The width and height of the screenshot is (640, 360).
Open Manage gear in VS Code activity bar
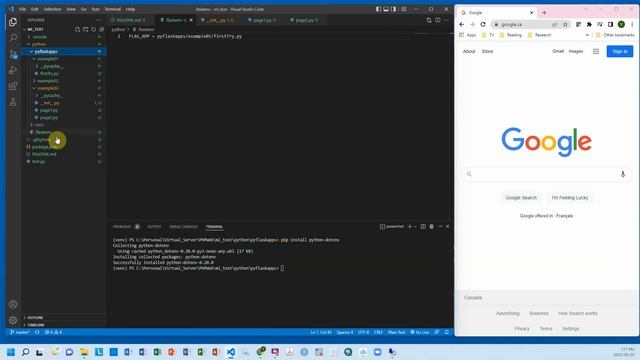13,320
